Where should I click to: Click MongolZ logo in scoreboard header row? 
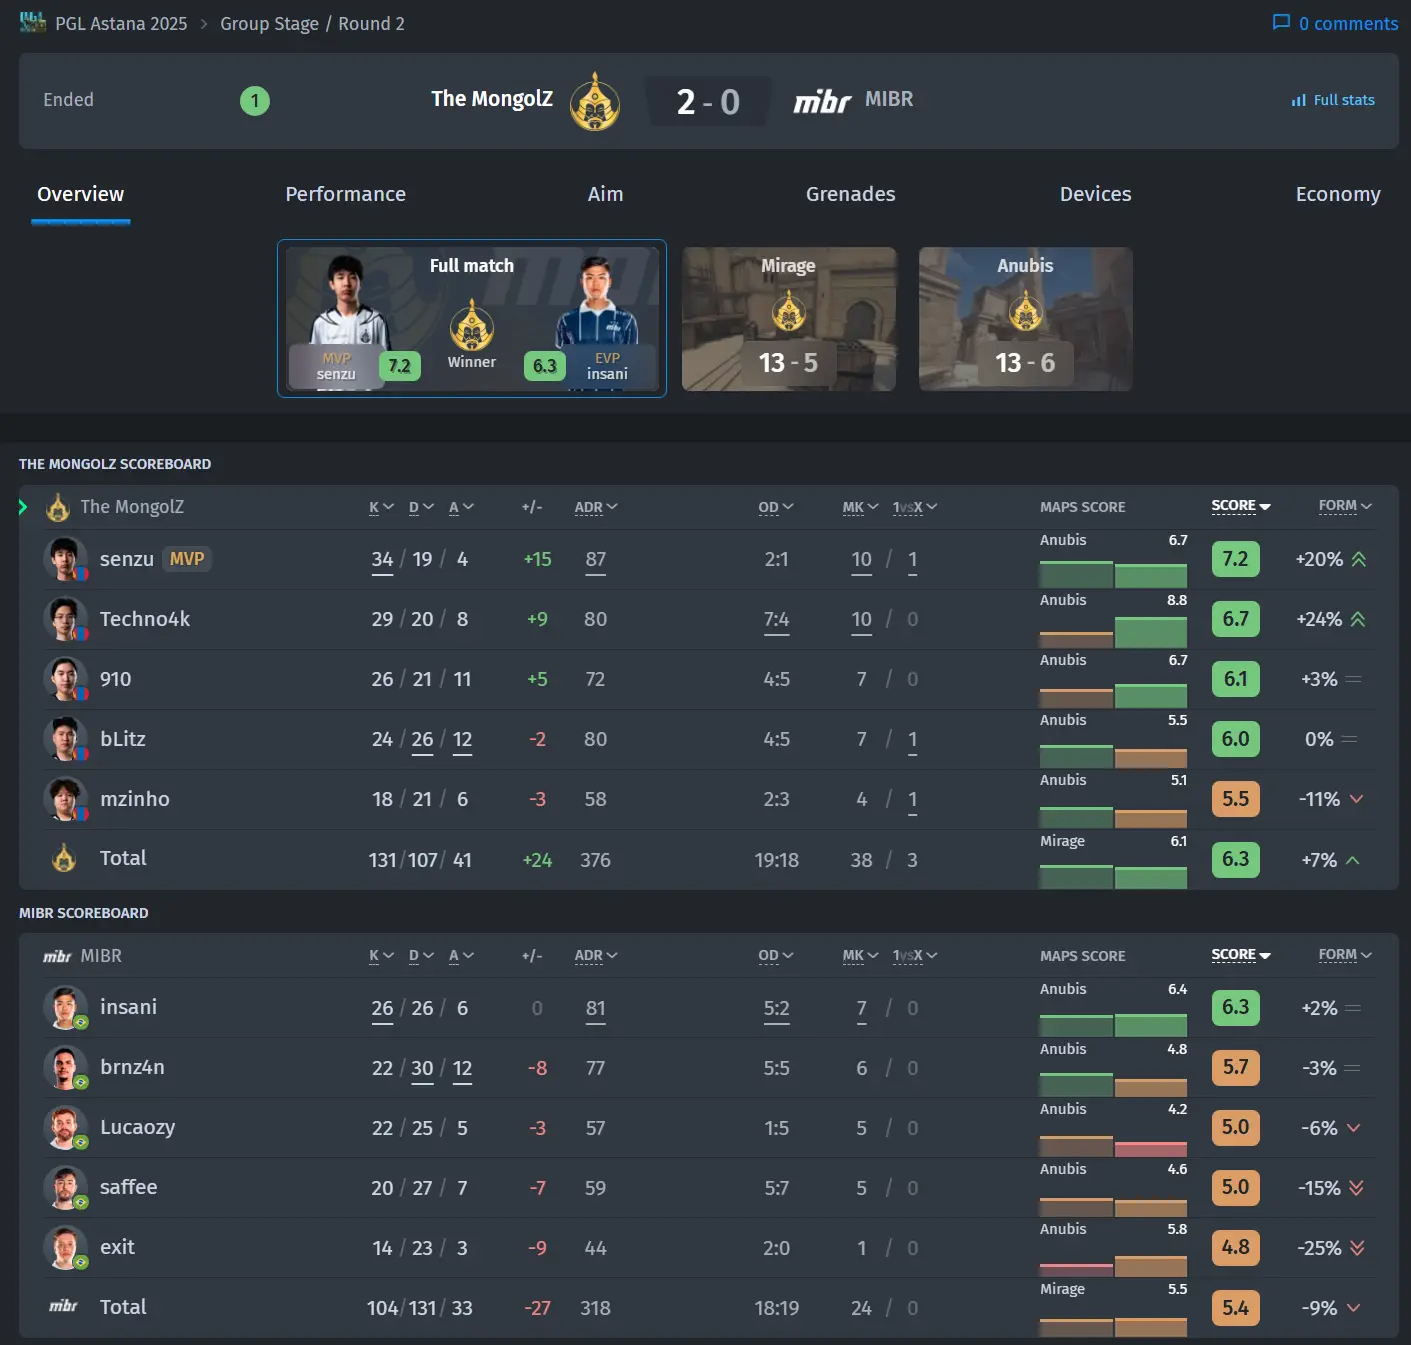58,507
